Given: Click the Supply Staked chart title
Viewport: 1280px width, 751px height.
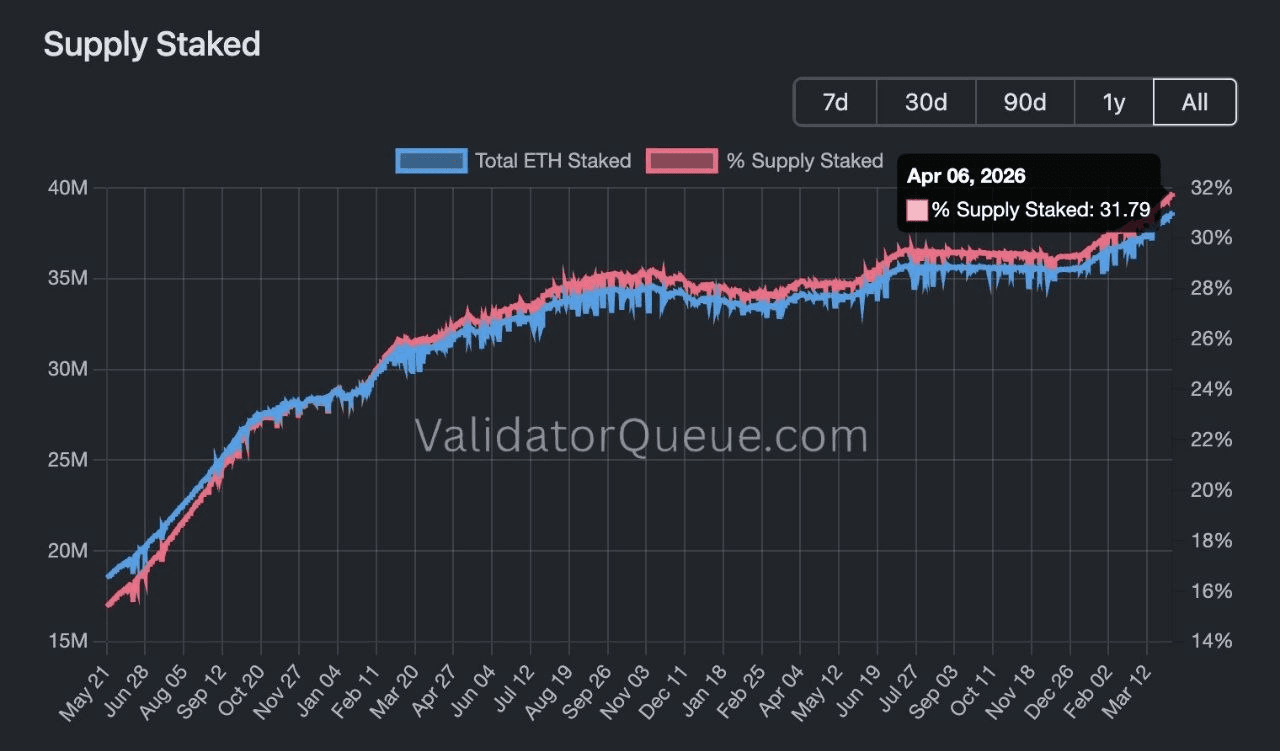Looking at the screenshot, I should pos(152,44).
